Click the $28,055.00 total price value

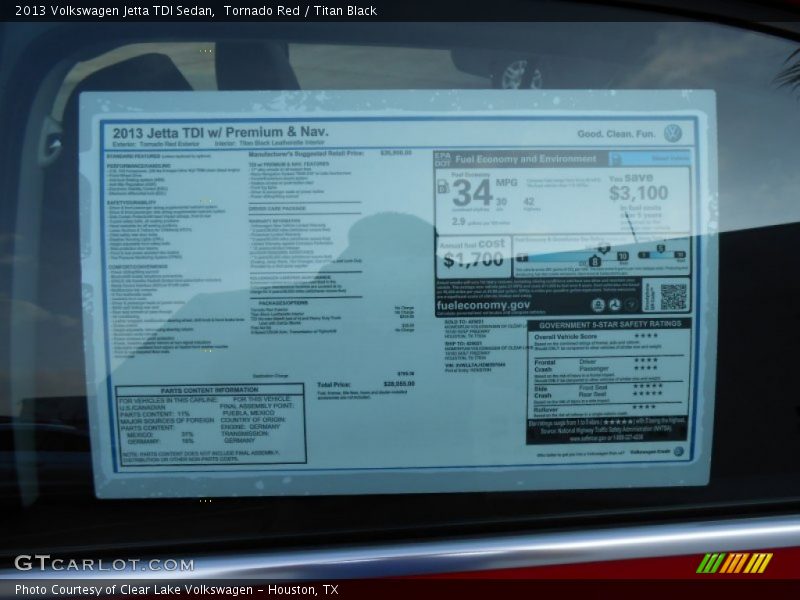coord(399,384)
